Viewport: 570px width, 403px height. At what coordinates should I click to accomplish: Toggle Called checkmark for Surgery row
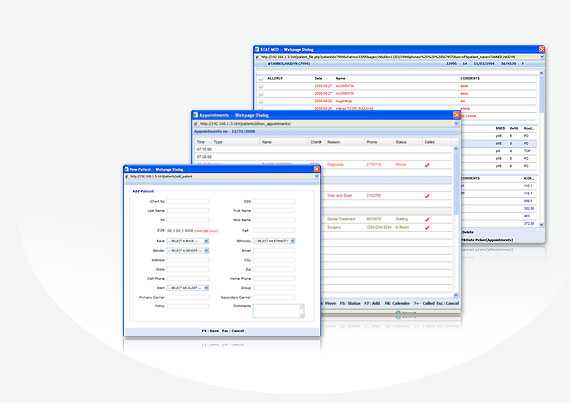click(x=427, y=227)
